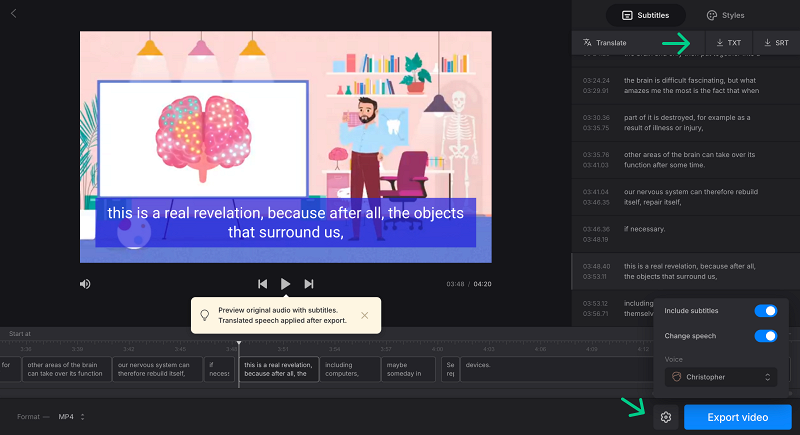
Task: Close the preview audio tip popup
Action: 364,315
